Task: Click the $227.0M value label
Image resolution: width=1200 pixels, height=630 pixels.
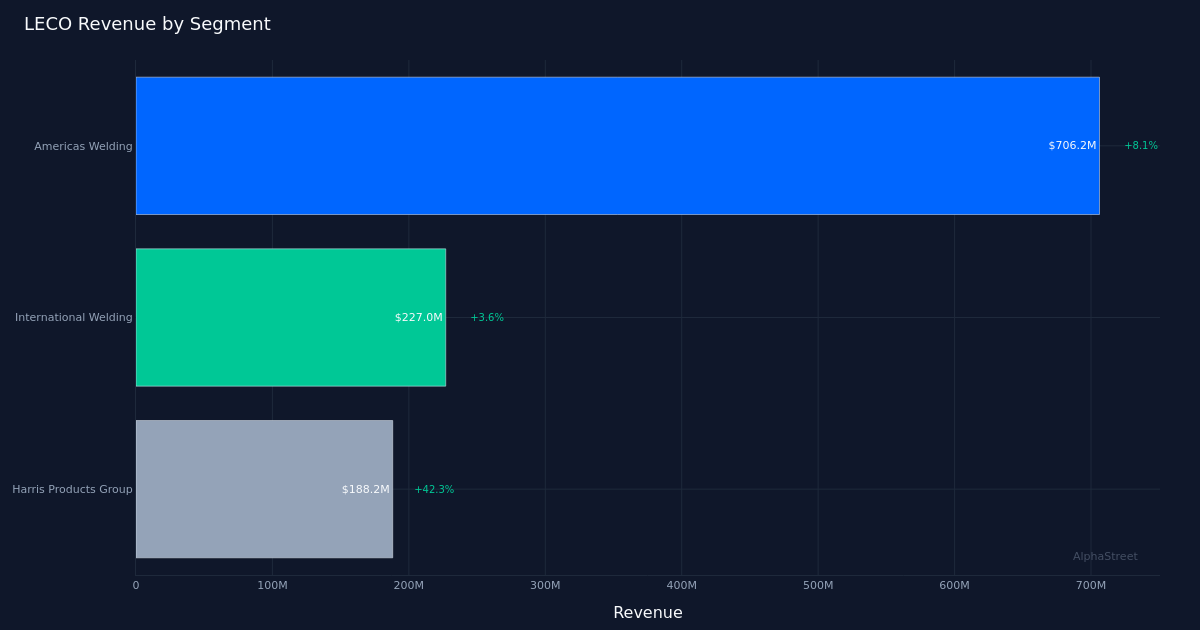Action: [418, 318]
